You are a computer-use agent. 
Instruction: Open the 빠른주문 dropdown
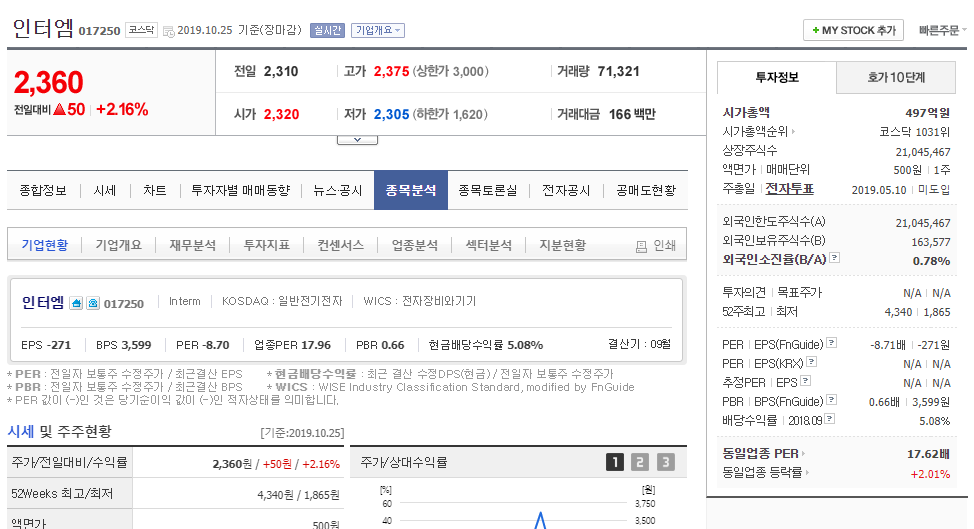coord(942,30)
